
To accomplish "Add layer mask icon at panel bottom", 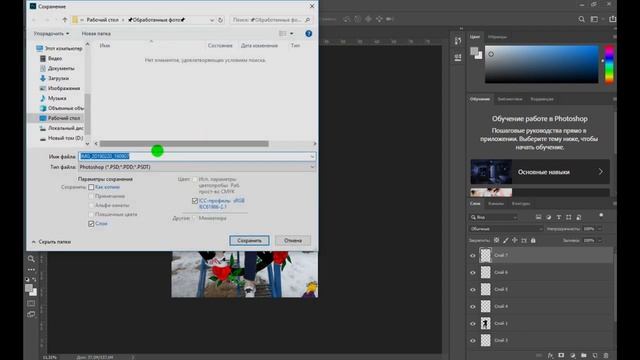I will pos(561,356).
